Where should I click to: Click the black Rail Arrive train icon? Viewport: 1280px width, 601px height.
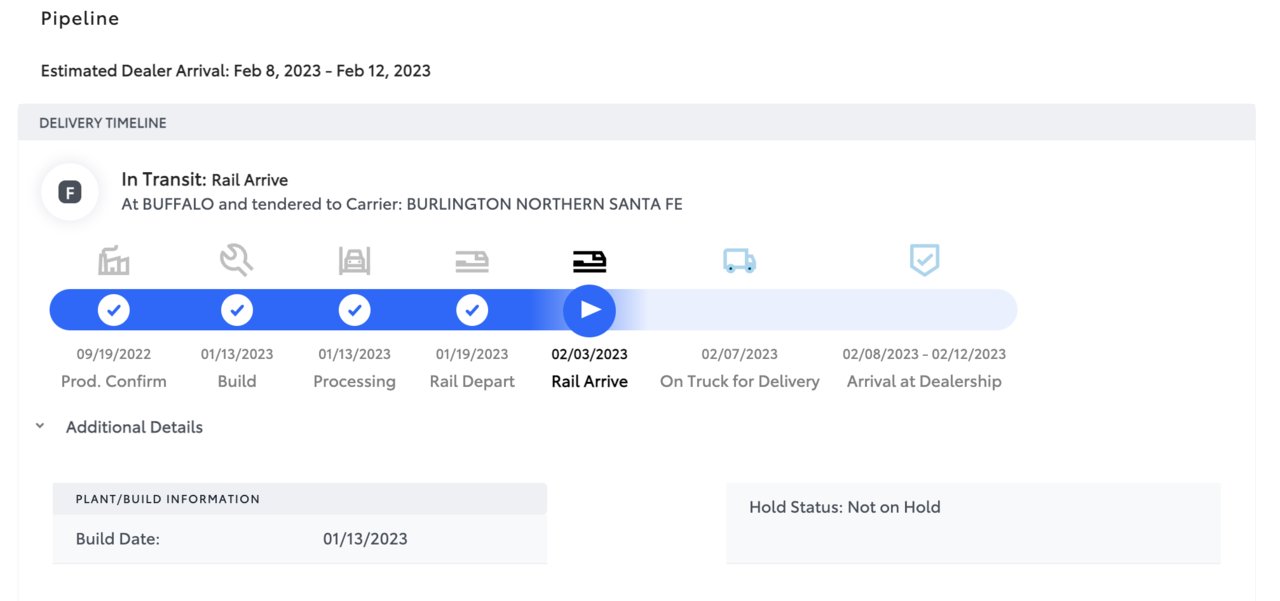coord(589,262)
